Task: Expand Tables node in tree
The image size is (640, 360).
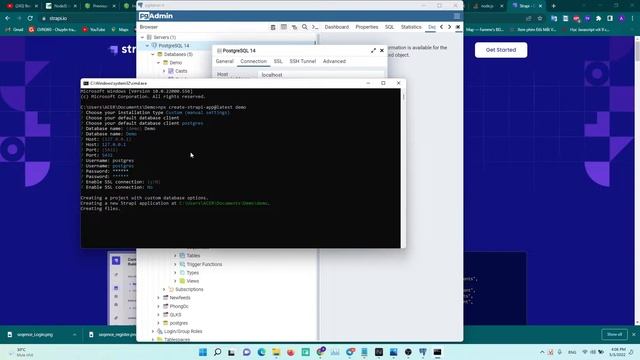Action: (176, 256)
